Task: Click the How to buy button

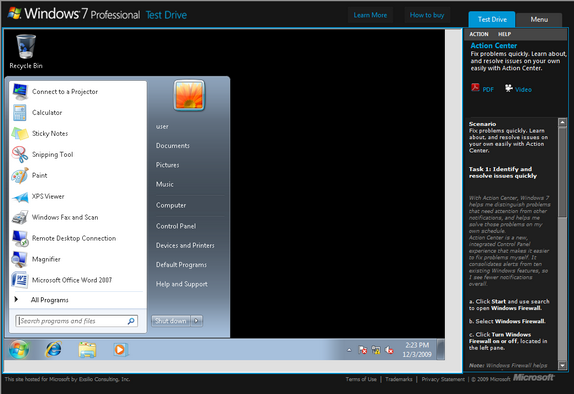Action: (427, 15)
